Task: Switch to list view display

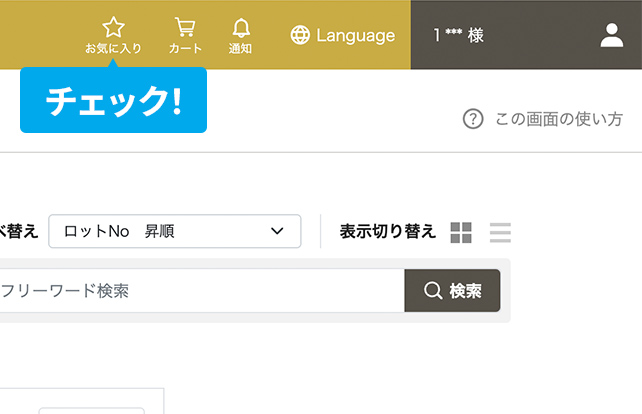Action: tap(500, 233)
